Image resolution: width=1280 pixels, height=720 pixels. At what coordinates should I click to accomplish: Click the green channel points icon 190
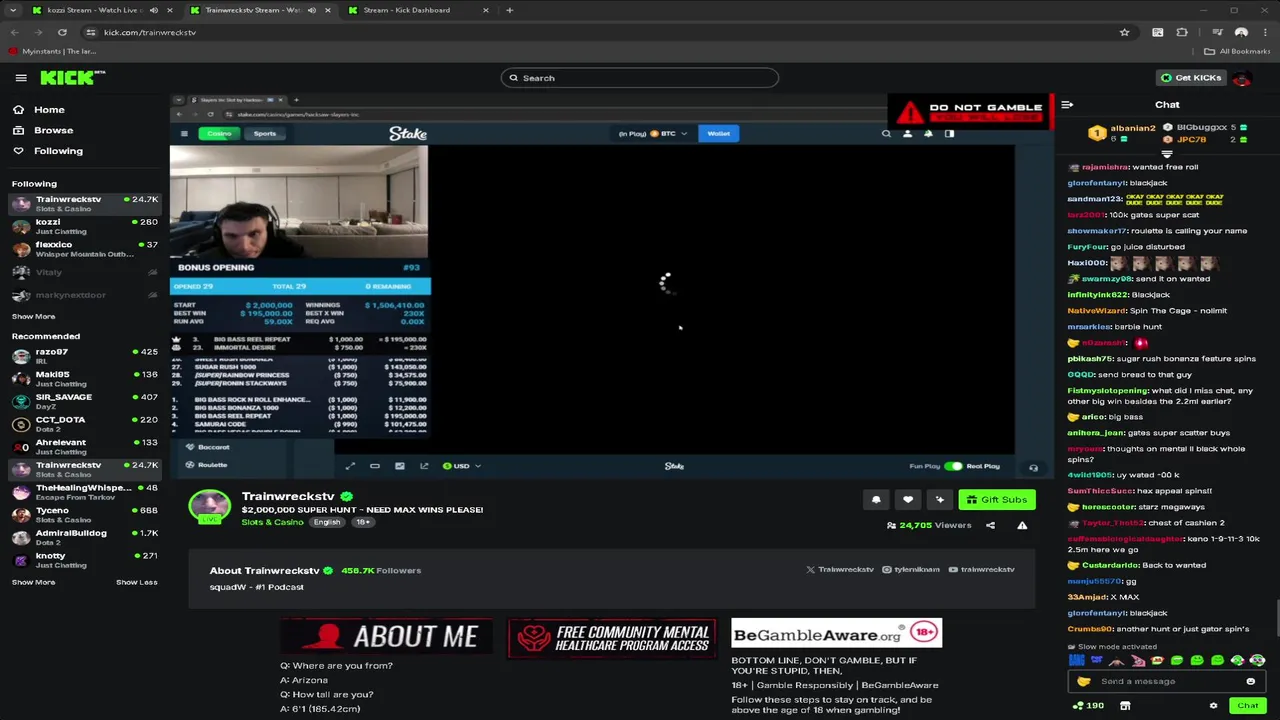[1088, 705]
